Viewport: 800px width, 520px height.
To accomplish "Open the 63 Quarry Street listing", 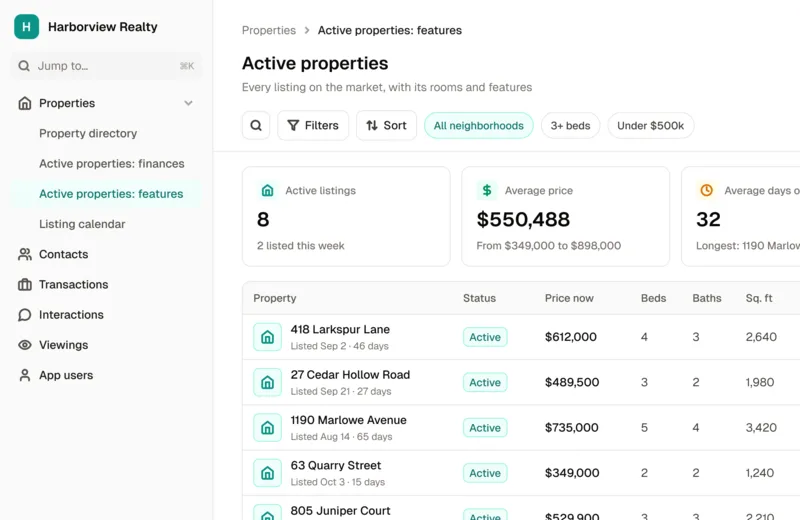I will pos(336,465).
